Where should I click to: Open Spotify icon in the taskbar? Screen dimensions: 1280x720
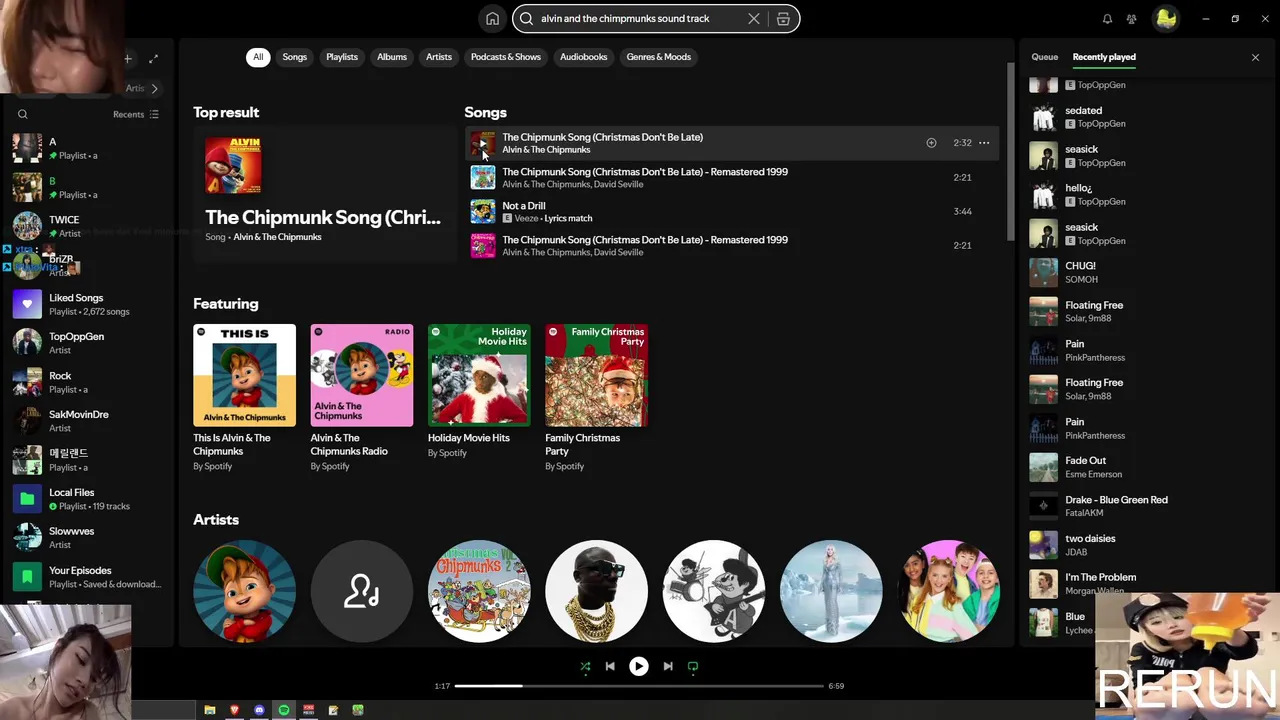284,710
